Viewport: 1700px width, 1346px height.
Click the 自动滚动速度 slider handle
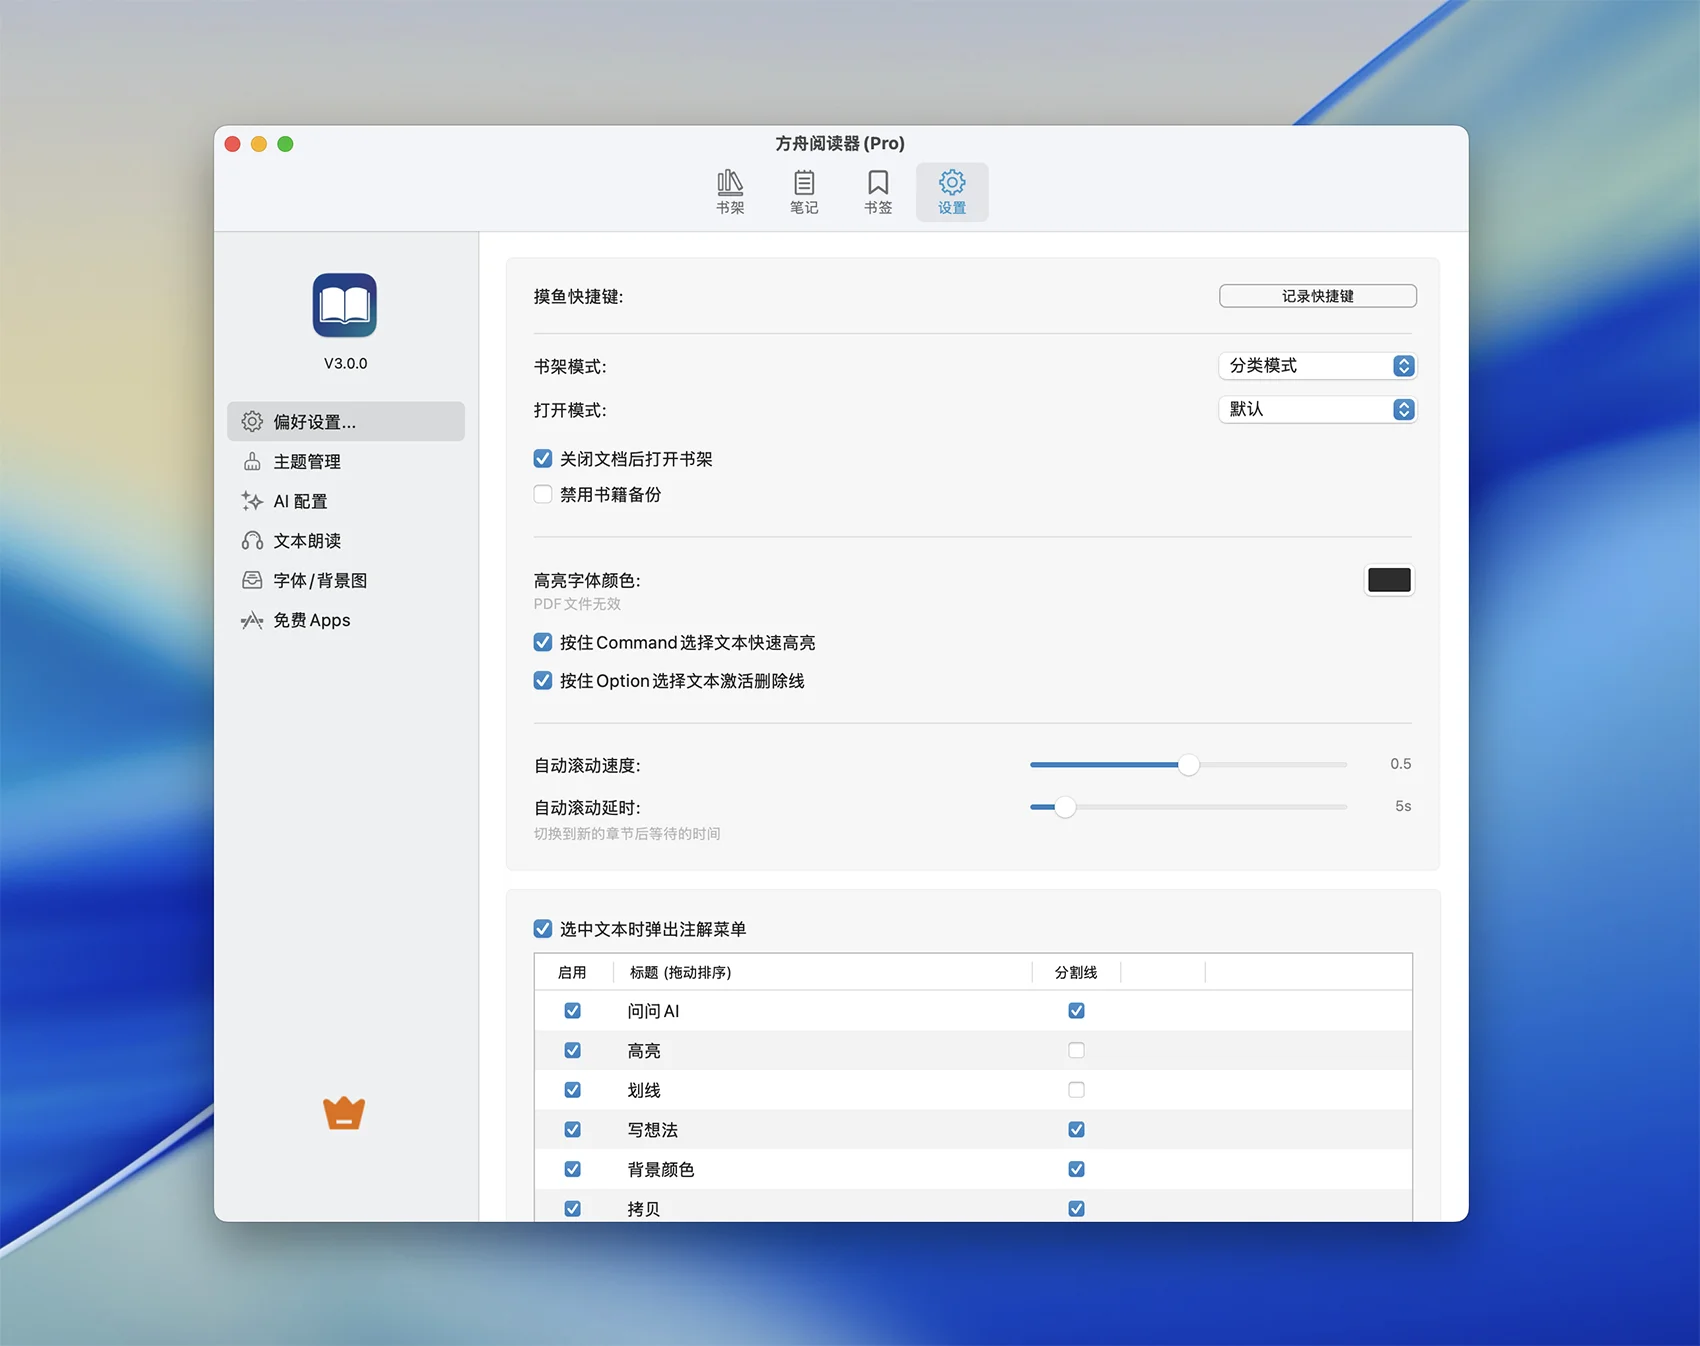(x=1188, y=765)
